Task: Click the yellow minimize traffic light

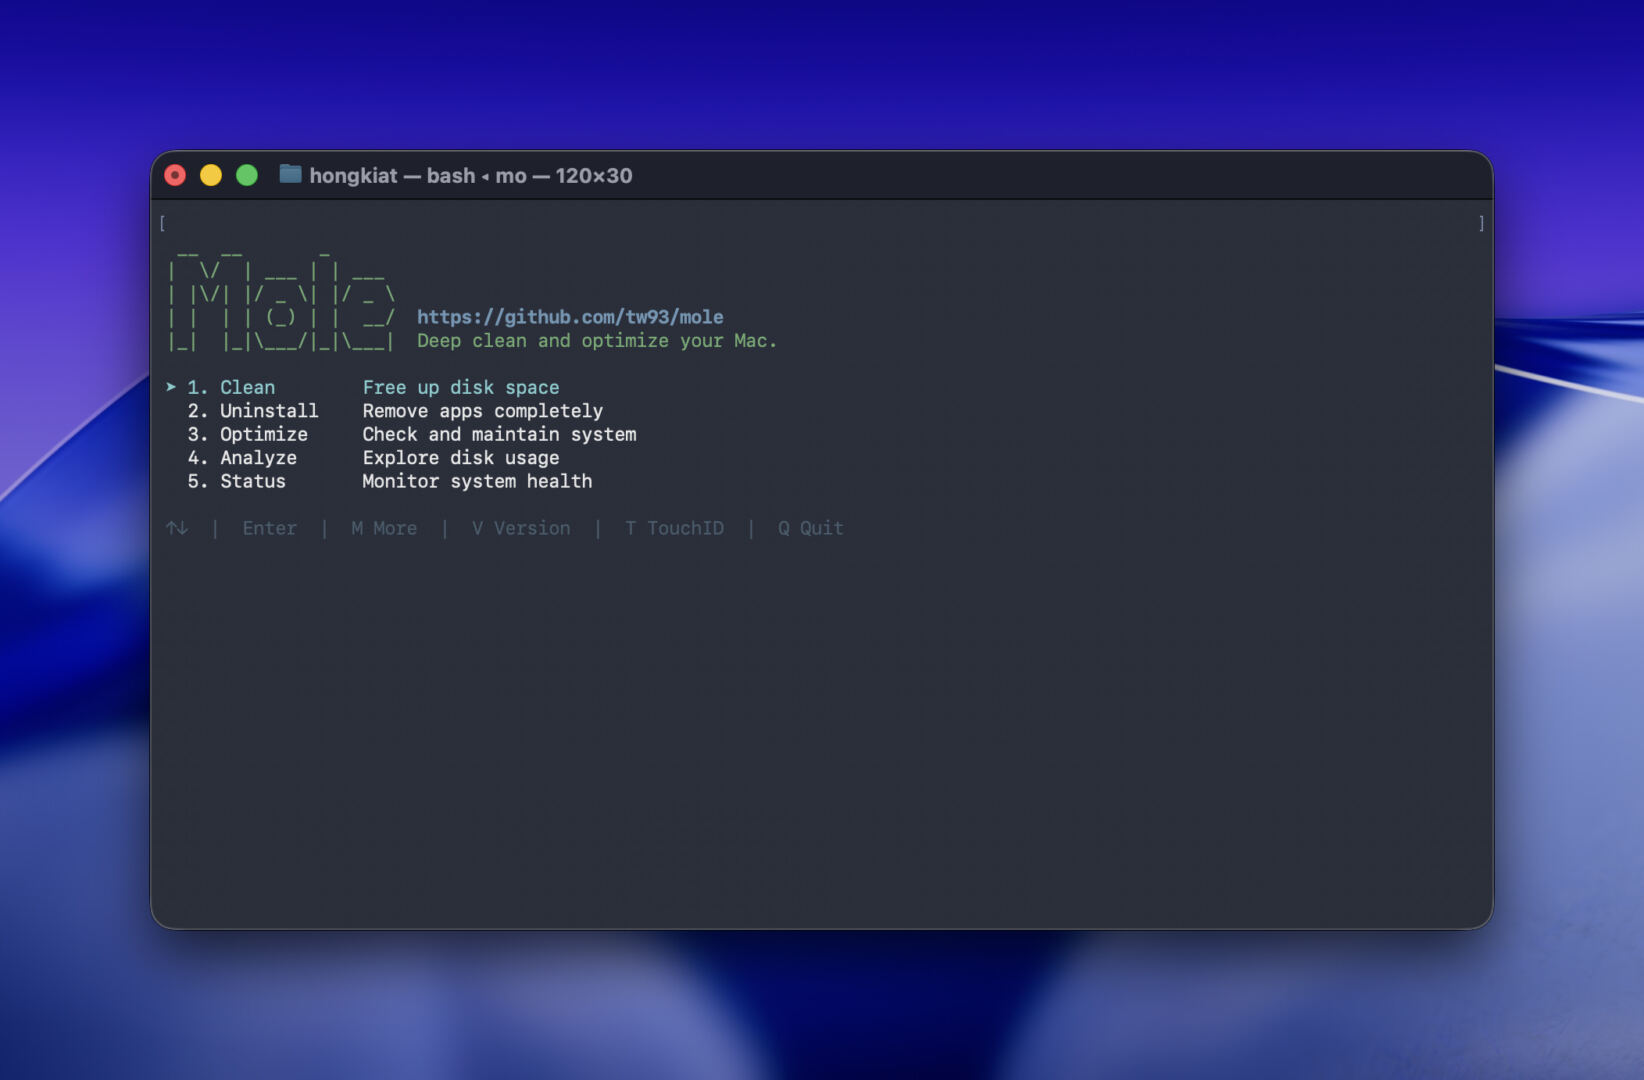Action: click(211, 175)
